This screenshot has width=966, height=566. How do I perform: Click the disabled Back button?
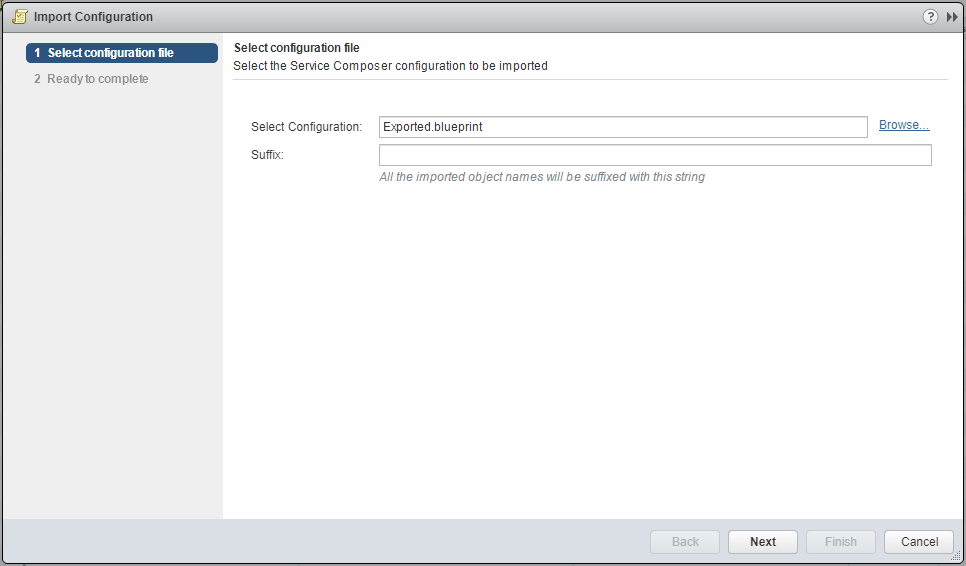(x=685, y=542)
